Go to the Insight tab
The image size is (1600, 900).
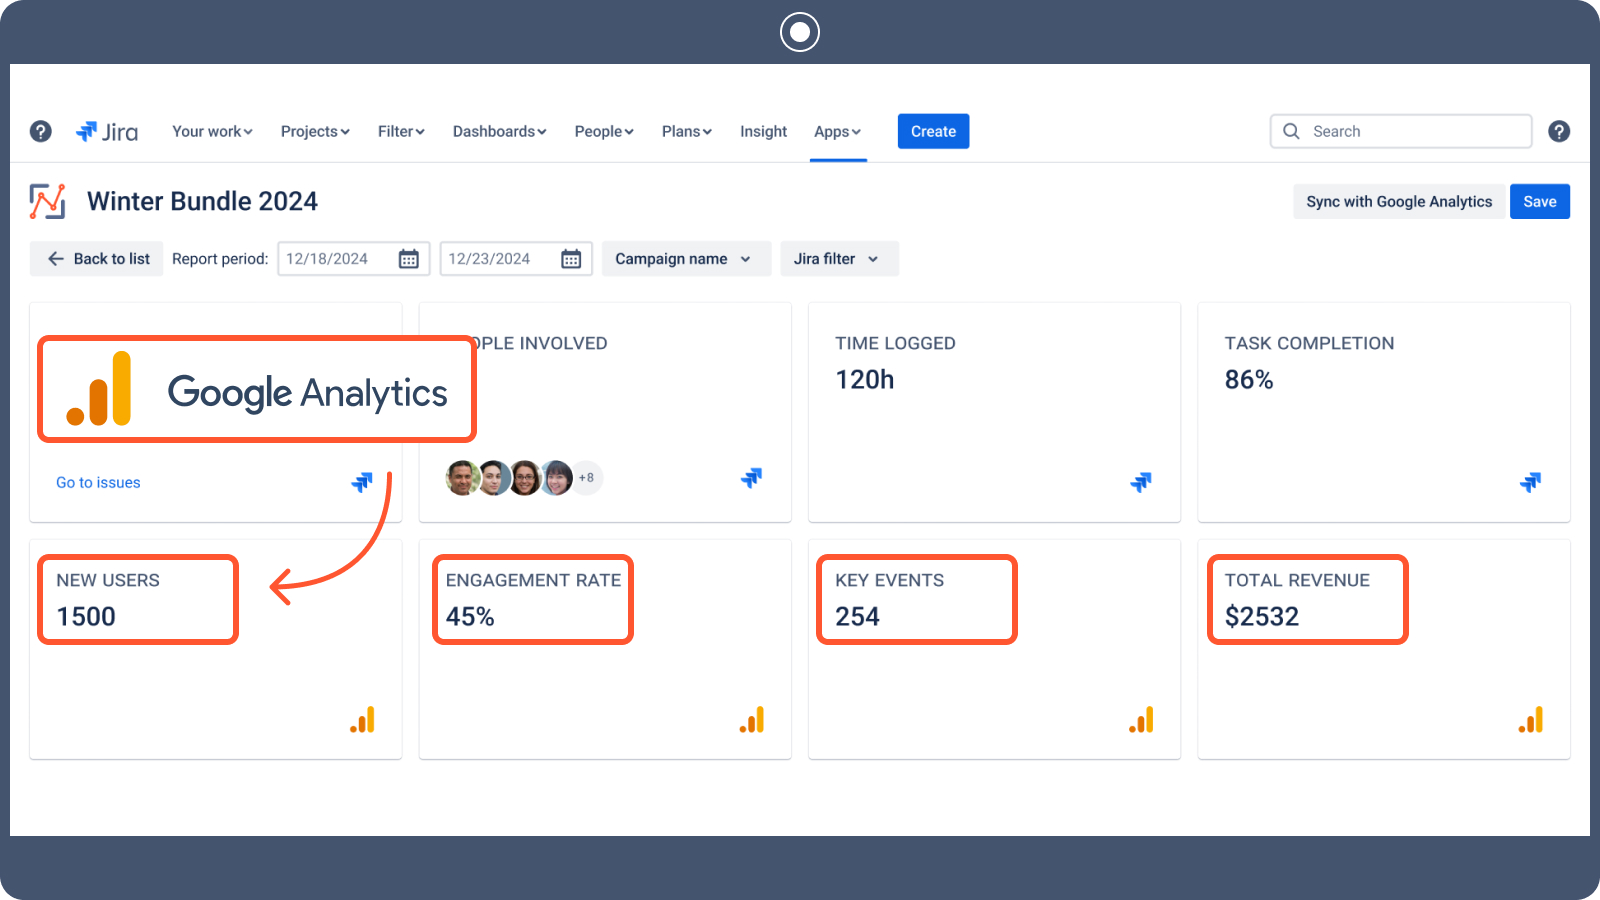tap(763, 131)
